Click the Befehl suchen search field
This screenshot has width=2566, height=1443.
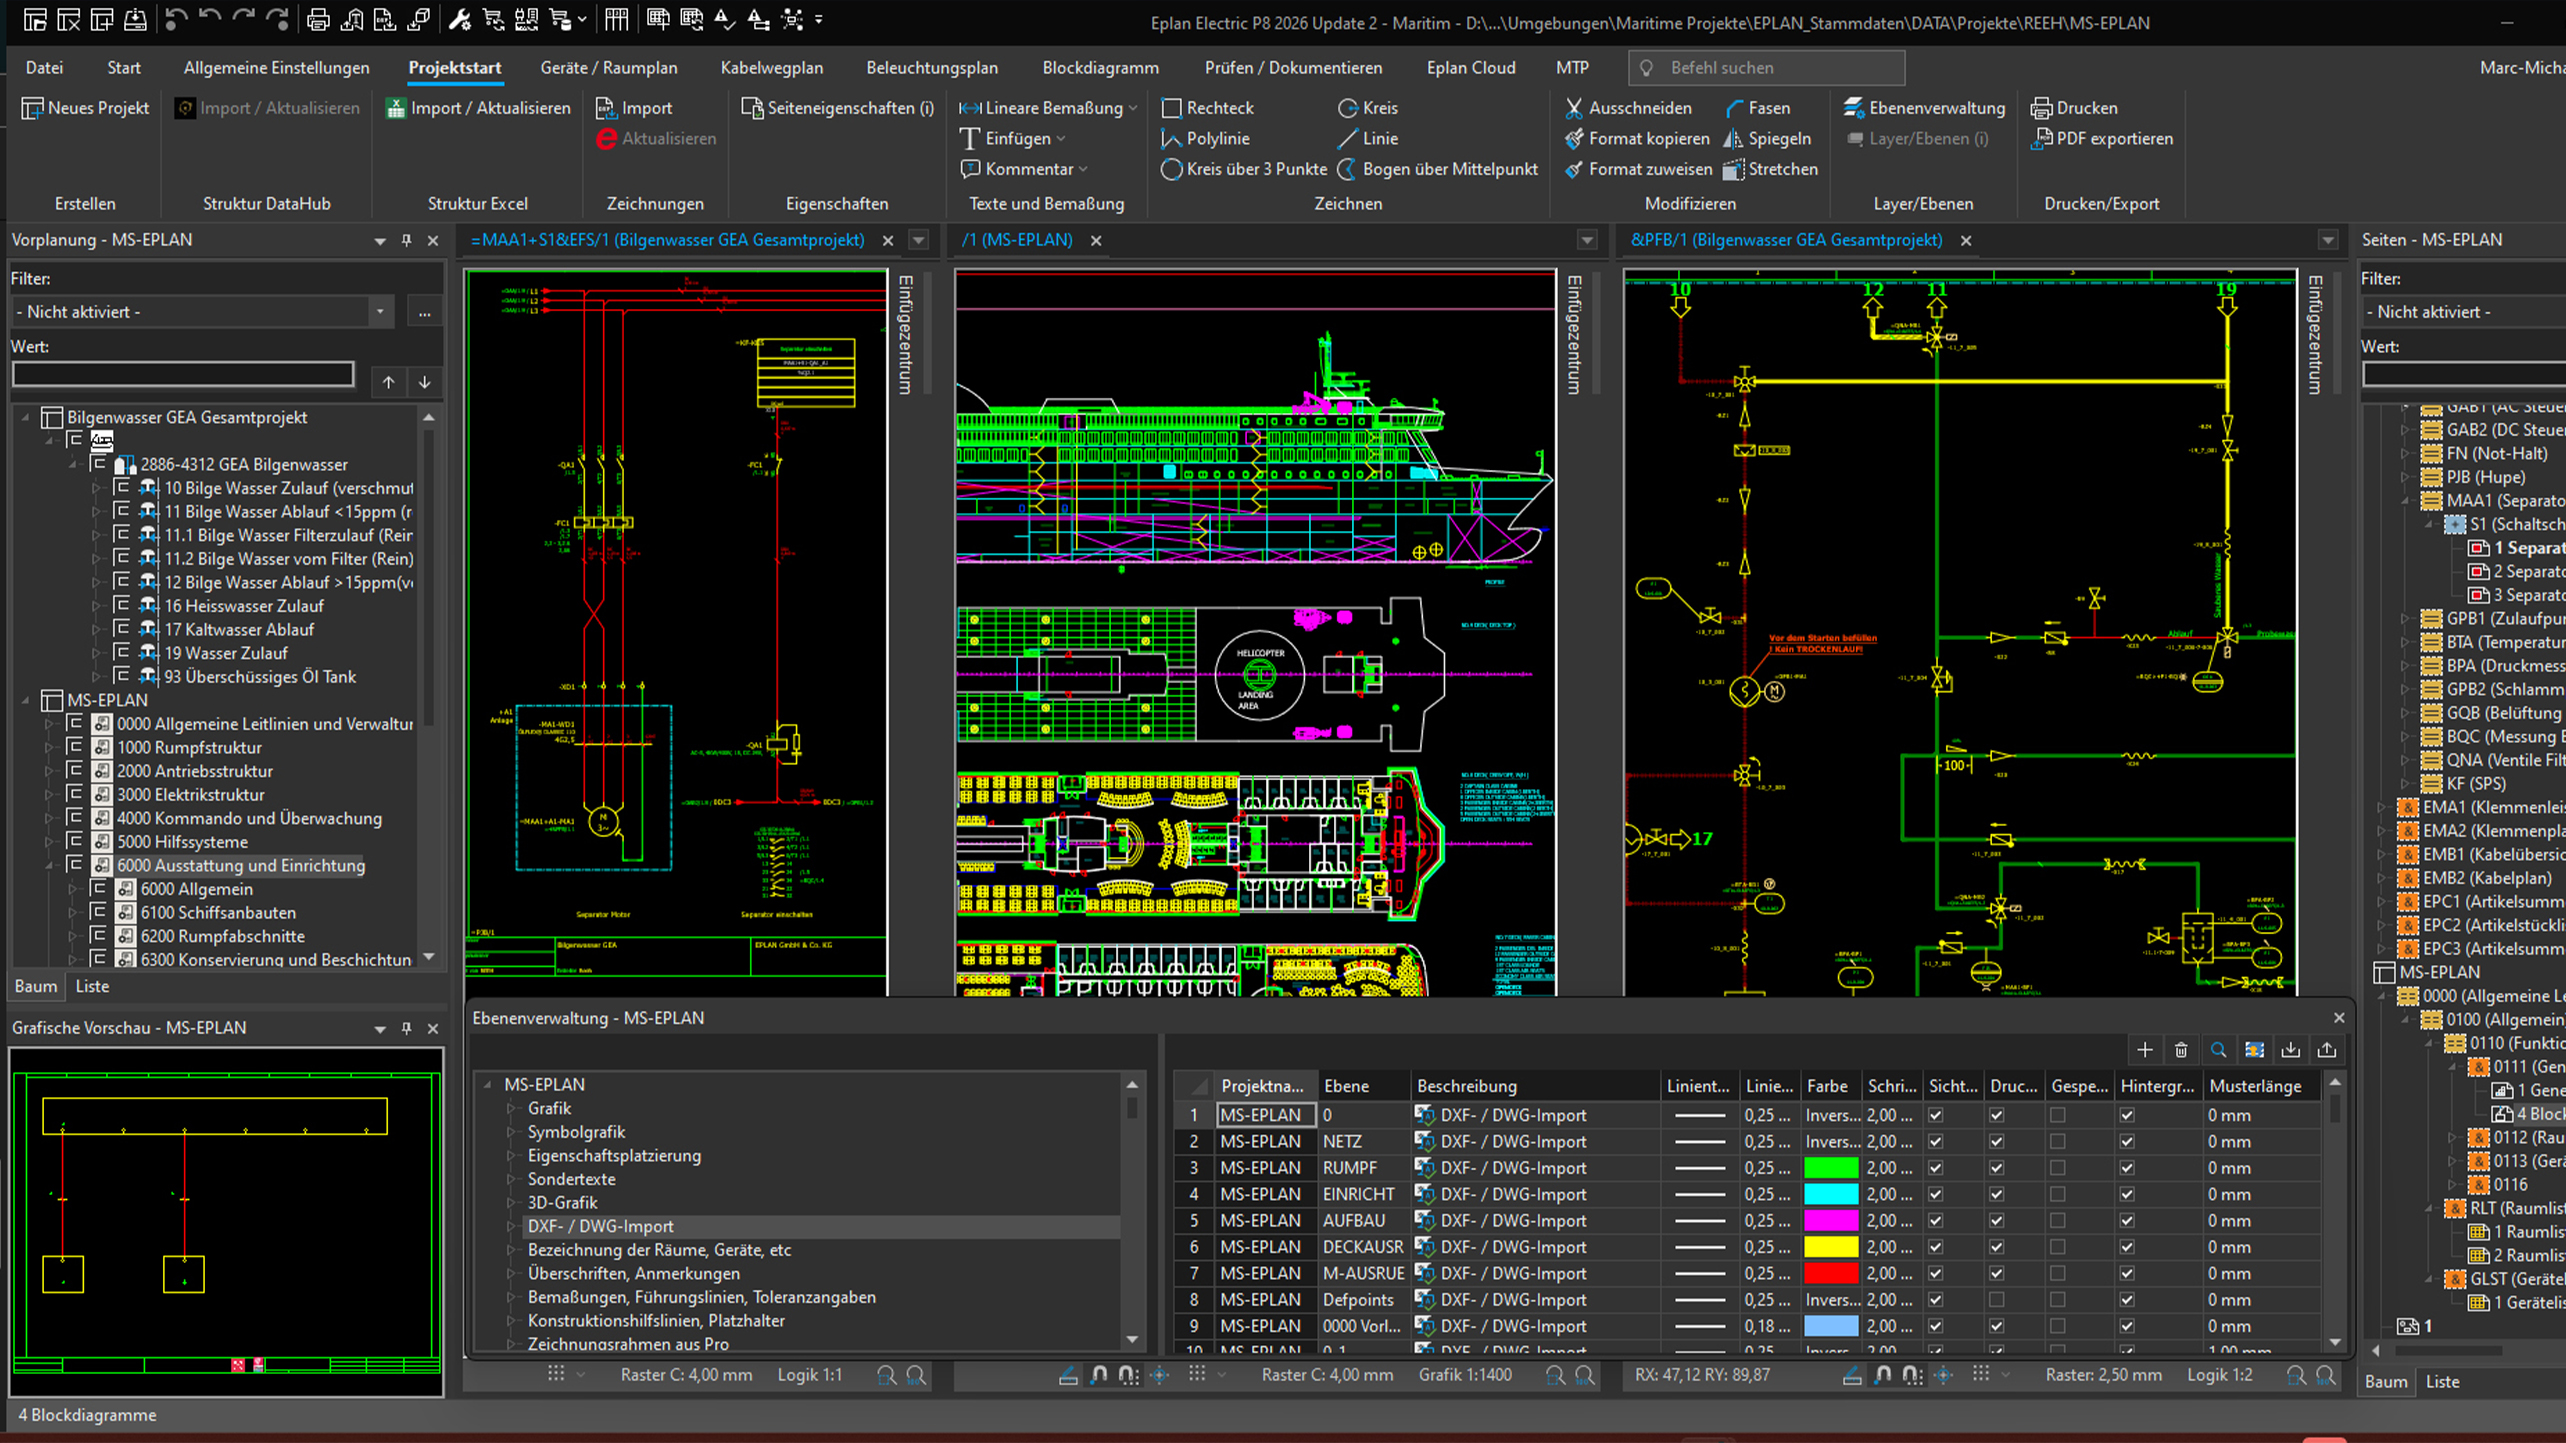coord(1766,68)
